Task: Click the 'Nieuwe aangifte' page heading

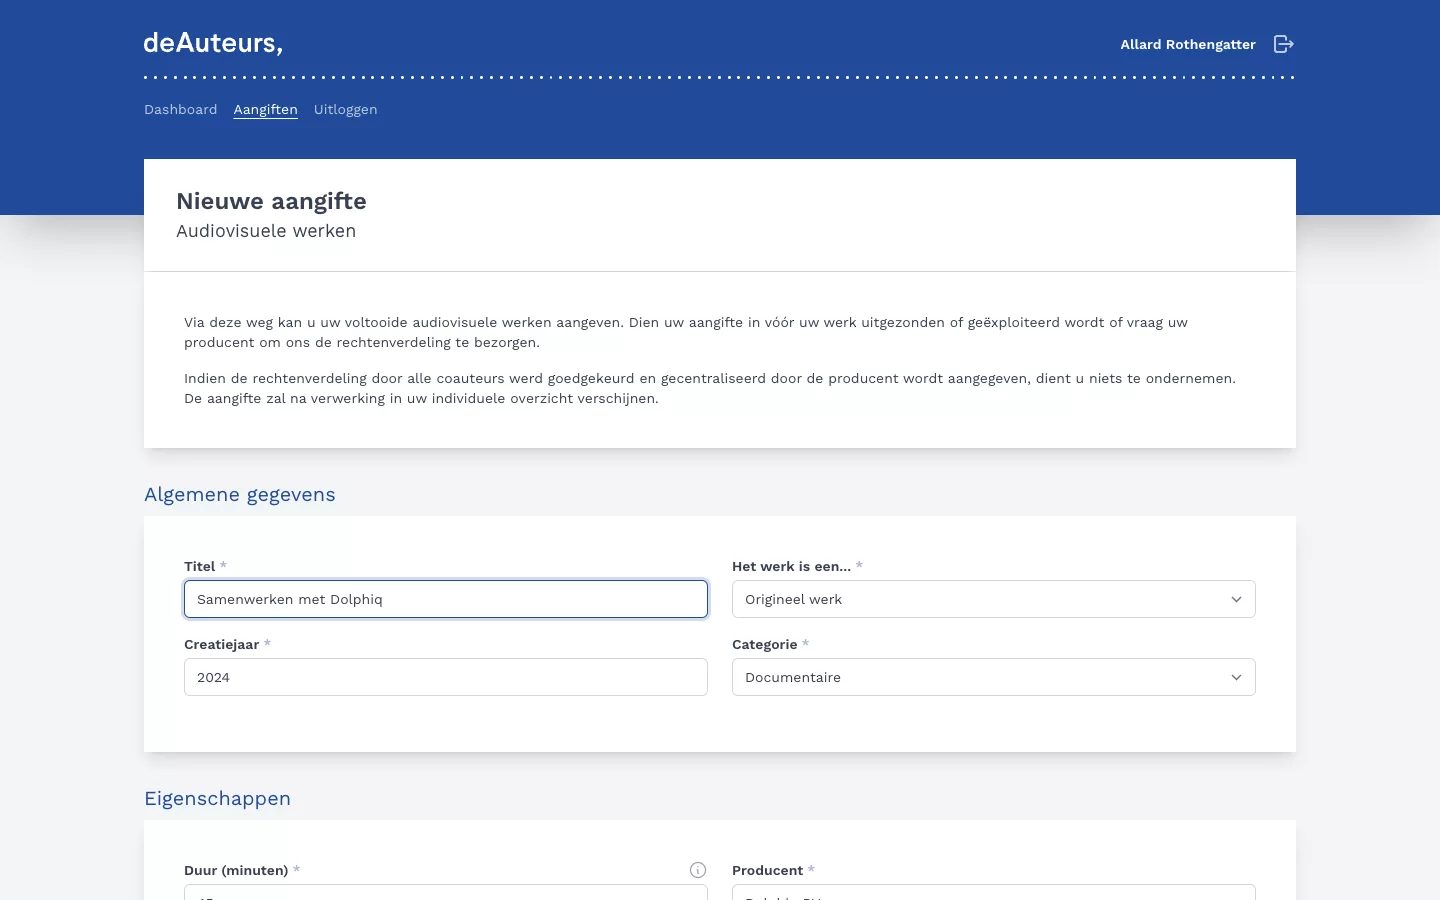Action: (x=271, y=201)
